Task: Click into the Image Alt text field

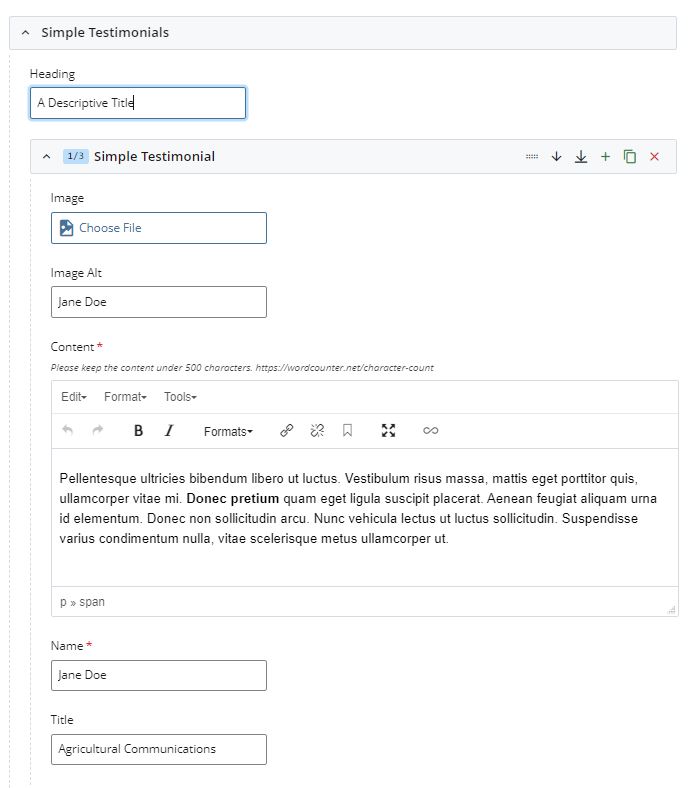Action: coord(159,302)
